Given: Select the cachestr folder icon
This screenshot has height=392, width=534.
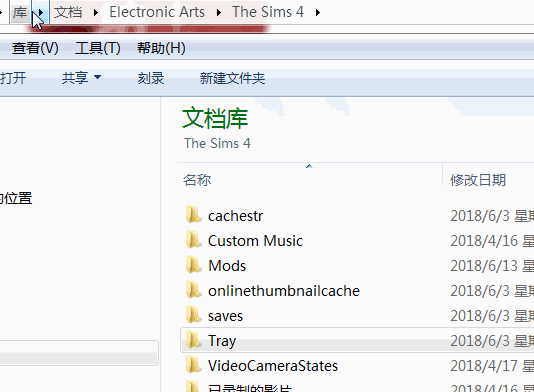Looking at the screenshot, I should [194, 215].
